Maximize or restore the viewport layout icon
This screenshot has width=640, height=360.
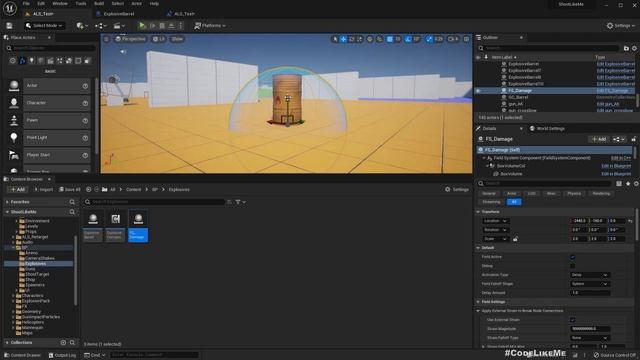(466, 39)
